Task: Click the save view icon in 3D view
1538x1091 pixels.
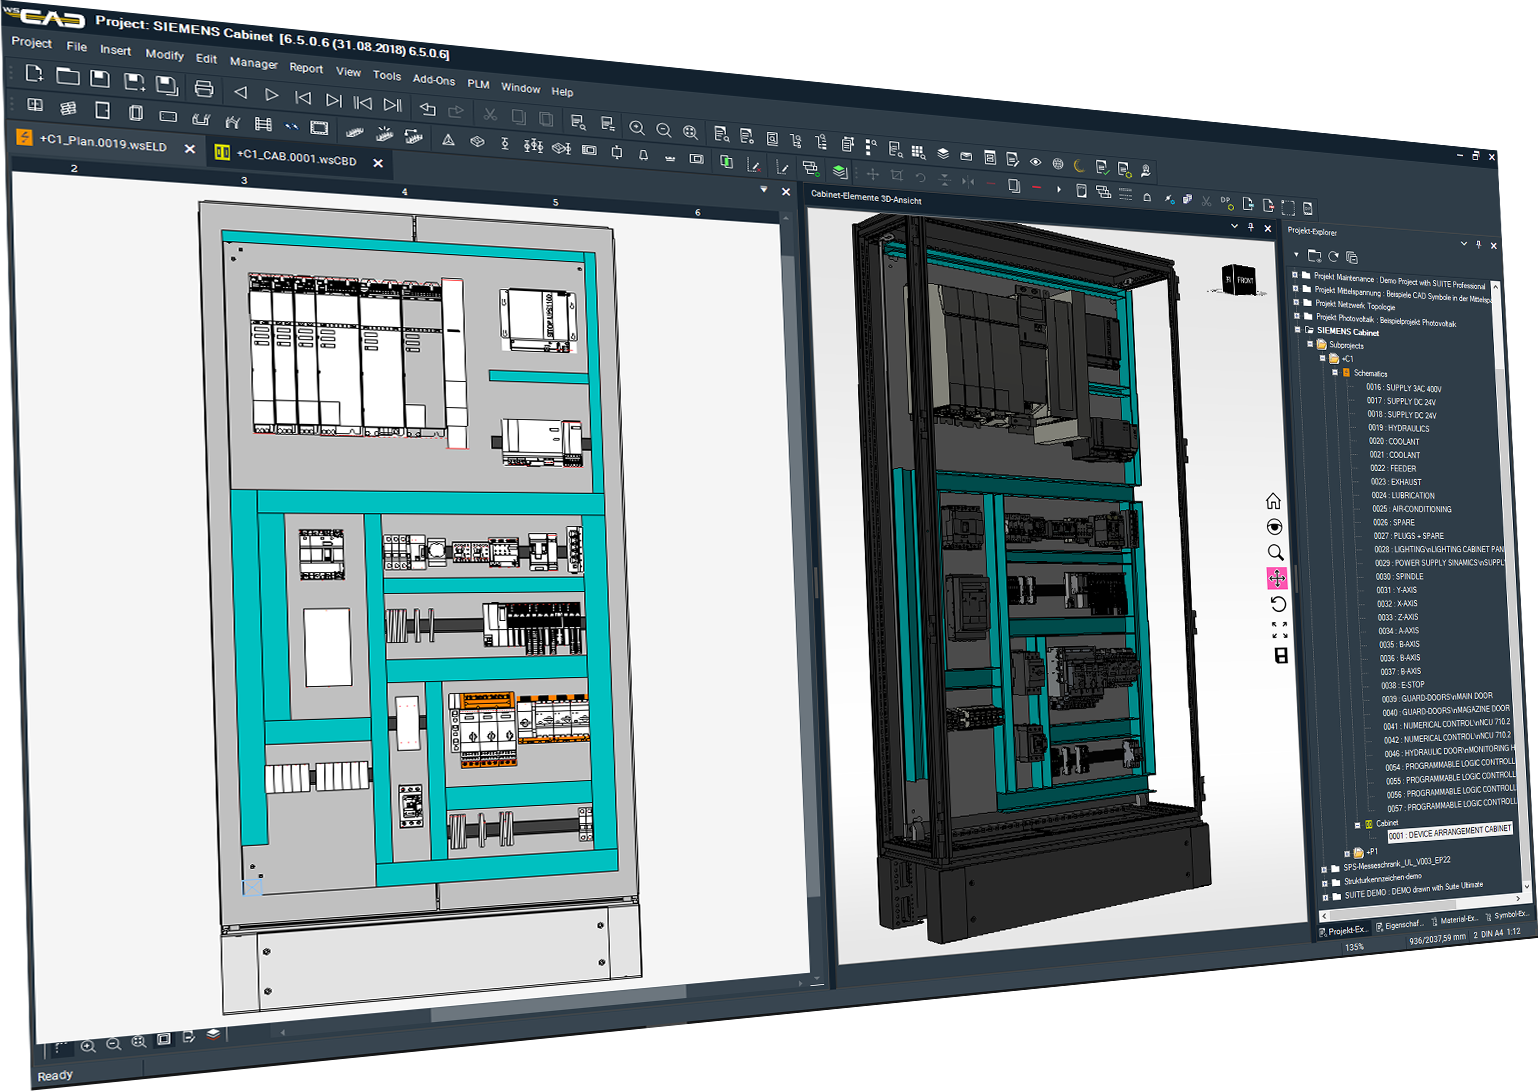Action: coord(1280,656)
